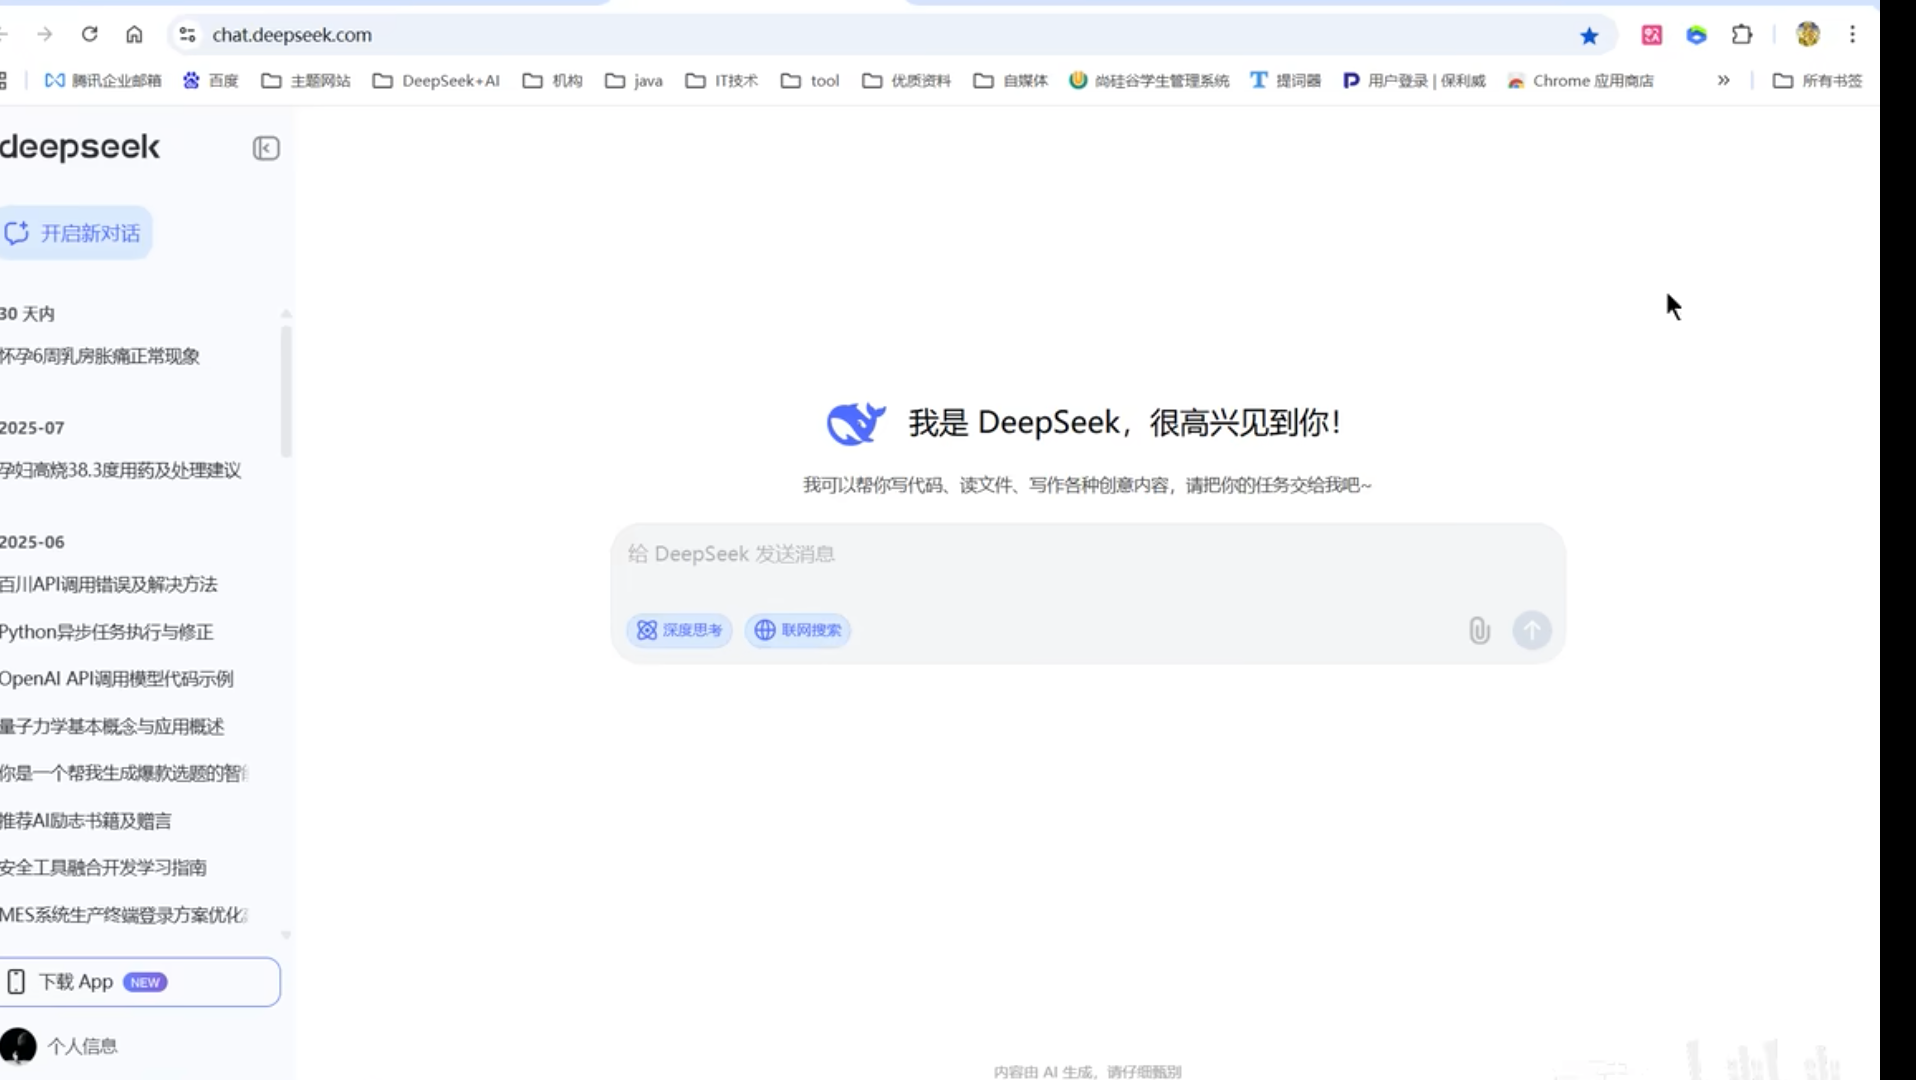Click the deepseek logo in sidebar
This screenshot has width=1916, height=1080.
pos(80,148)
